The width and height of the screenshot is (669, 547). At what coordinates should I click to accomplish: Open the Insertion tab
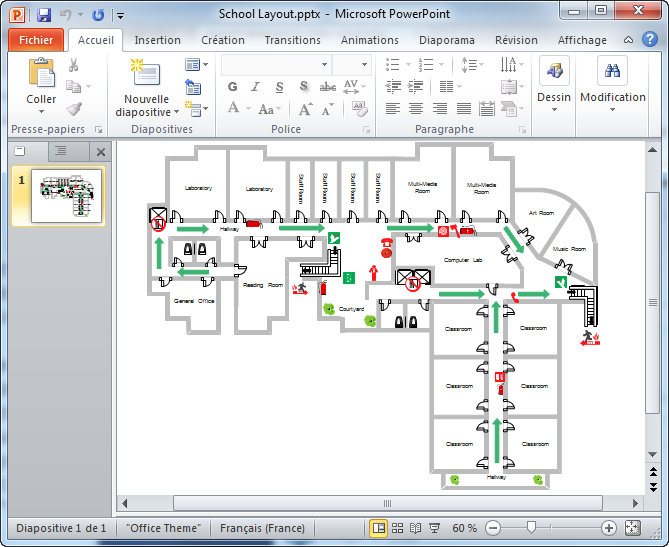158,40
